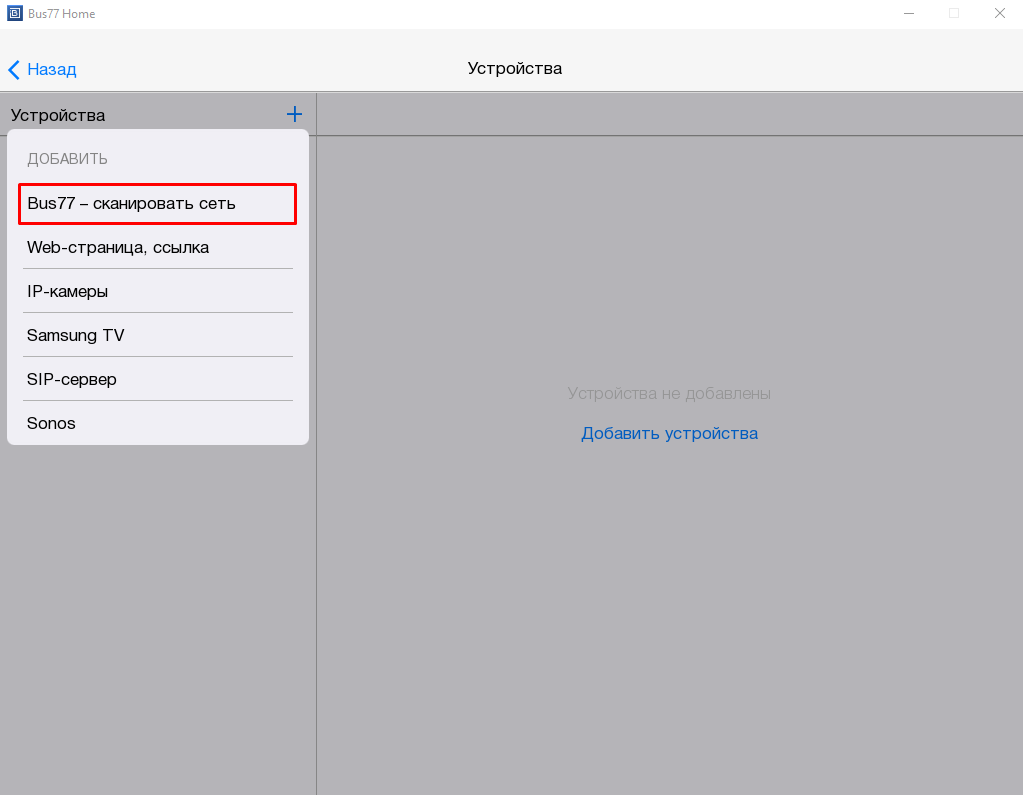
Task: Choose "SIP-сервер" menu entry
Action: [x=72, y=379]
